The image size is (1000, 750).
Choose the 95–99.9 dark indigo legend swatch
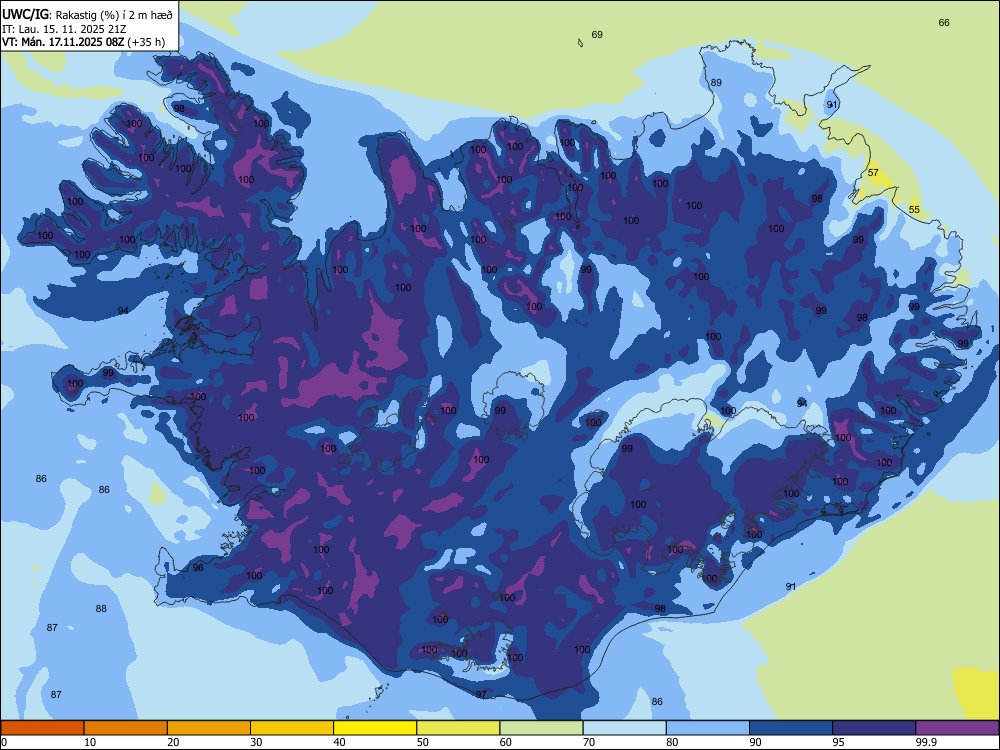coord(874,728)
